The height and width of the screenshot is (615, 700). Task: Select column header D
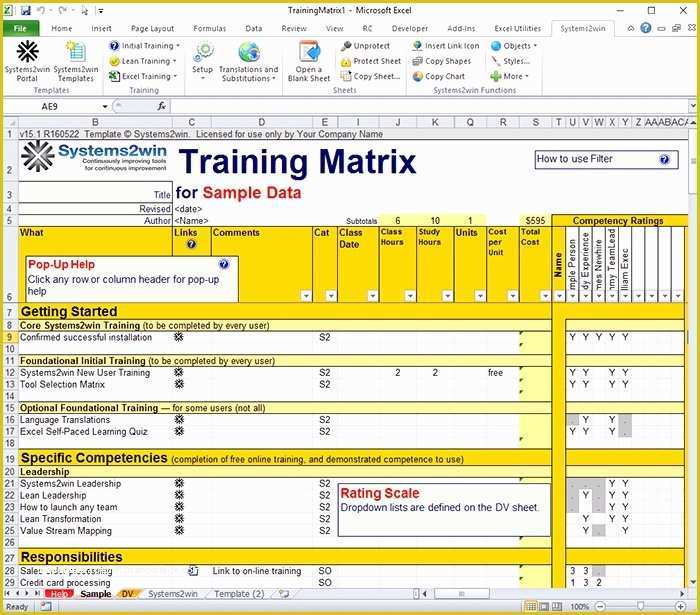click(262, 122)
